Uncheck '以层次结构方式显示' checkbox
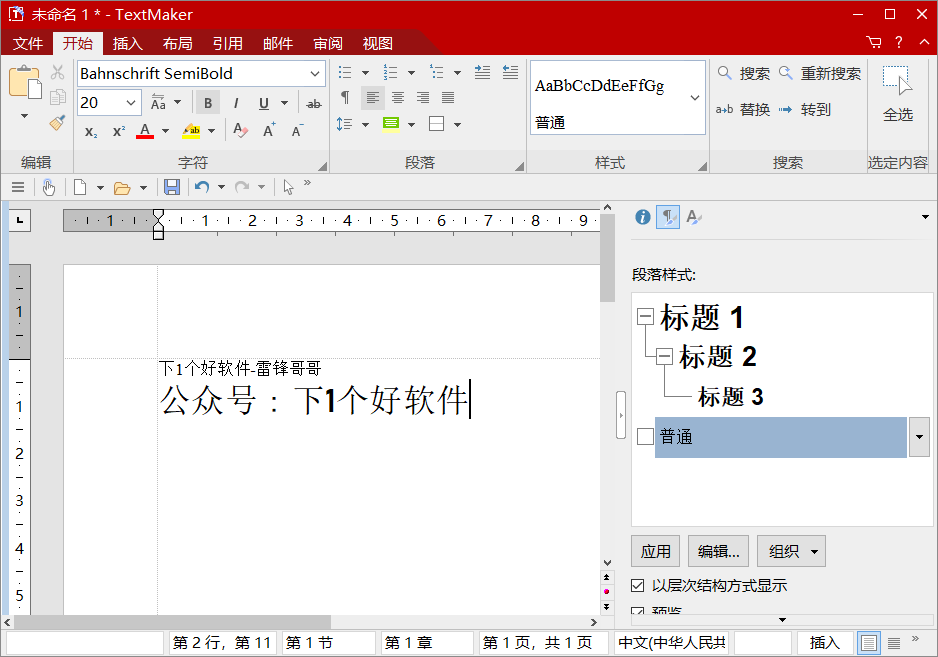 click(x=638, y=585)
